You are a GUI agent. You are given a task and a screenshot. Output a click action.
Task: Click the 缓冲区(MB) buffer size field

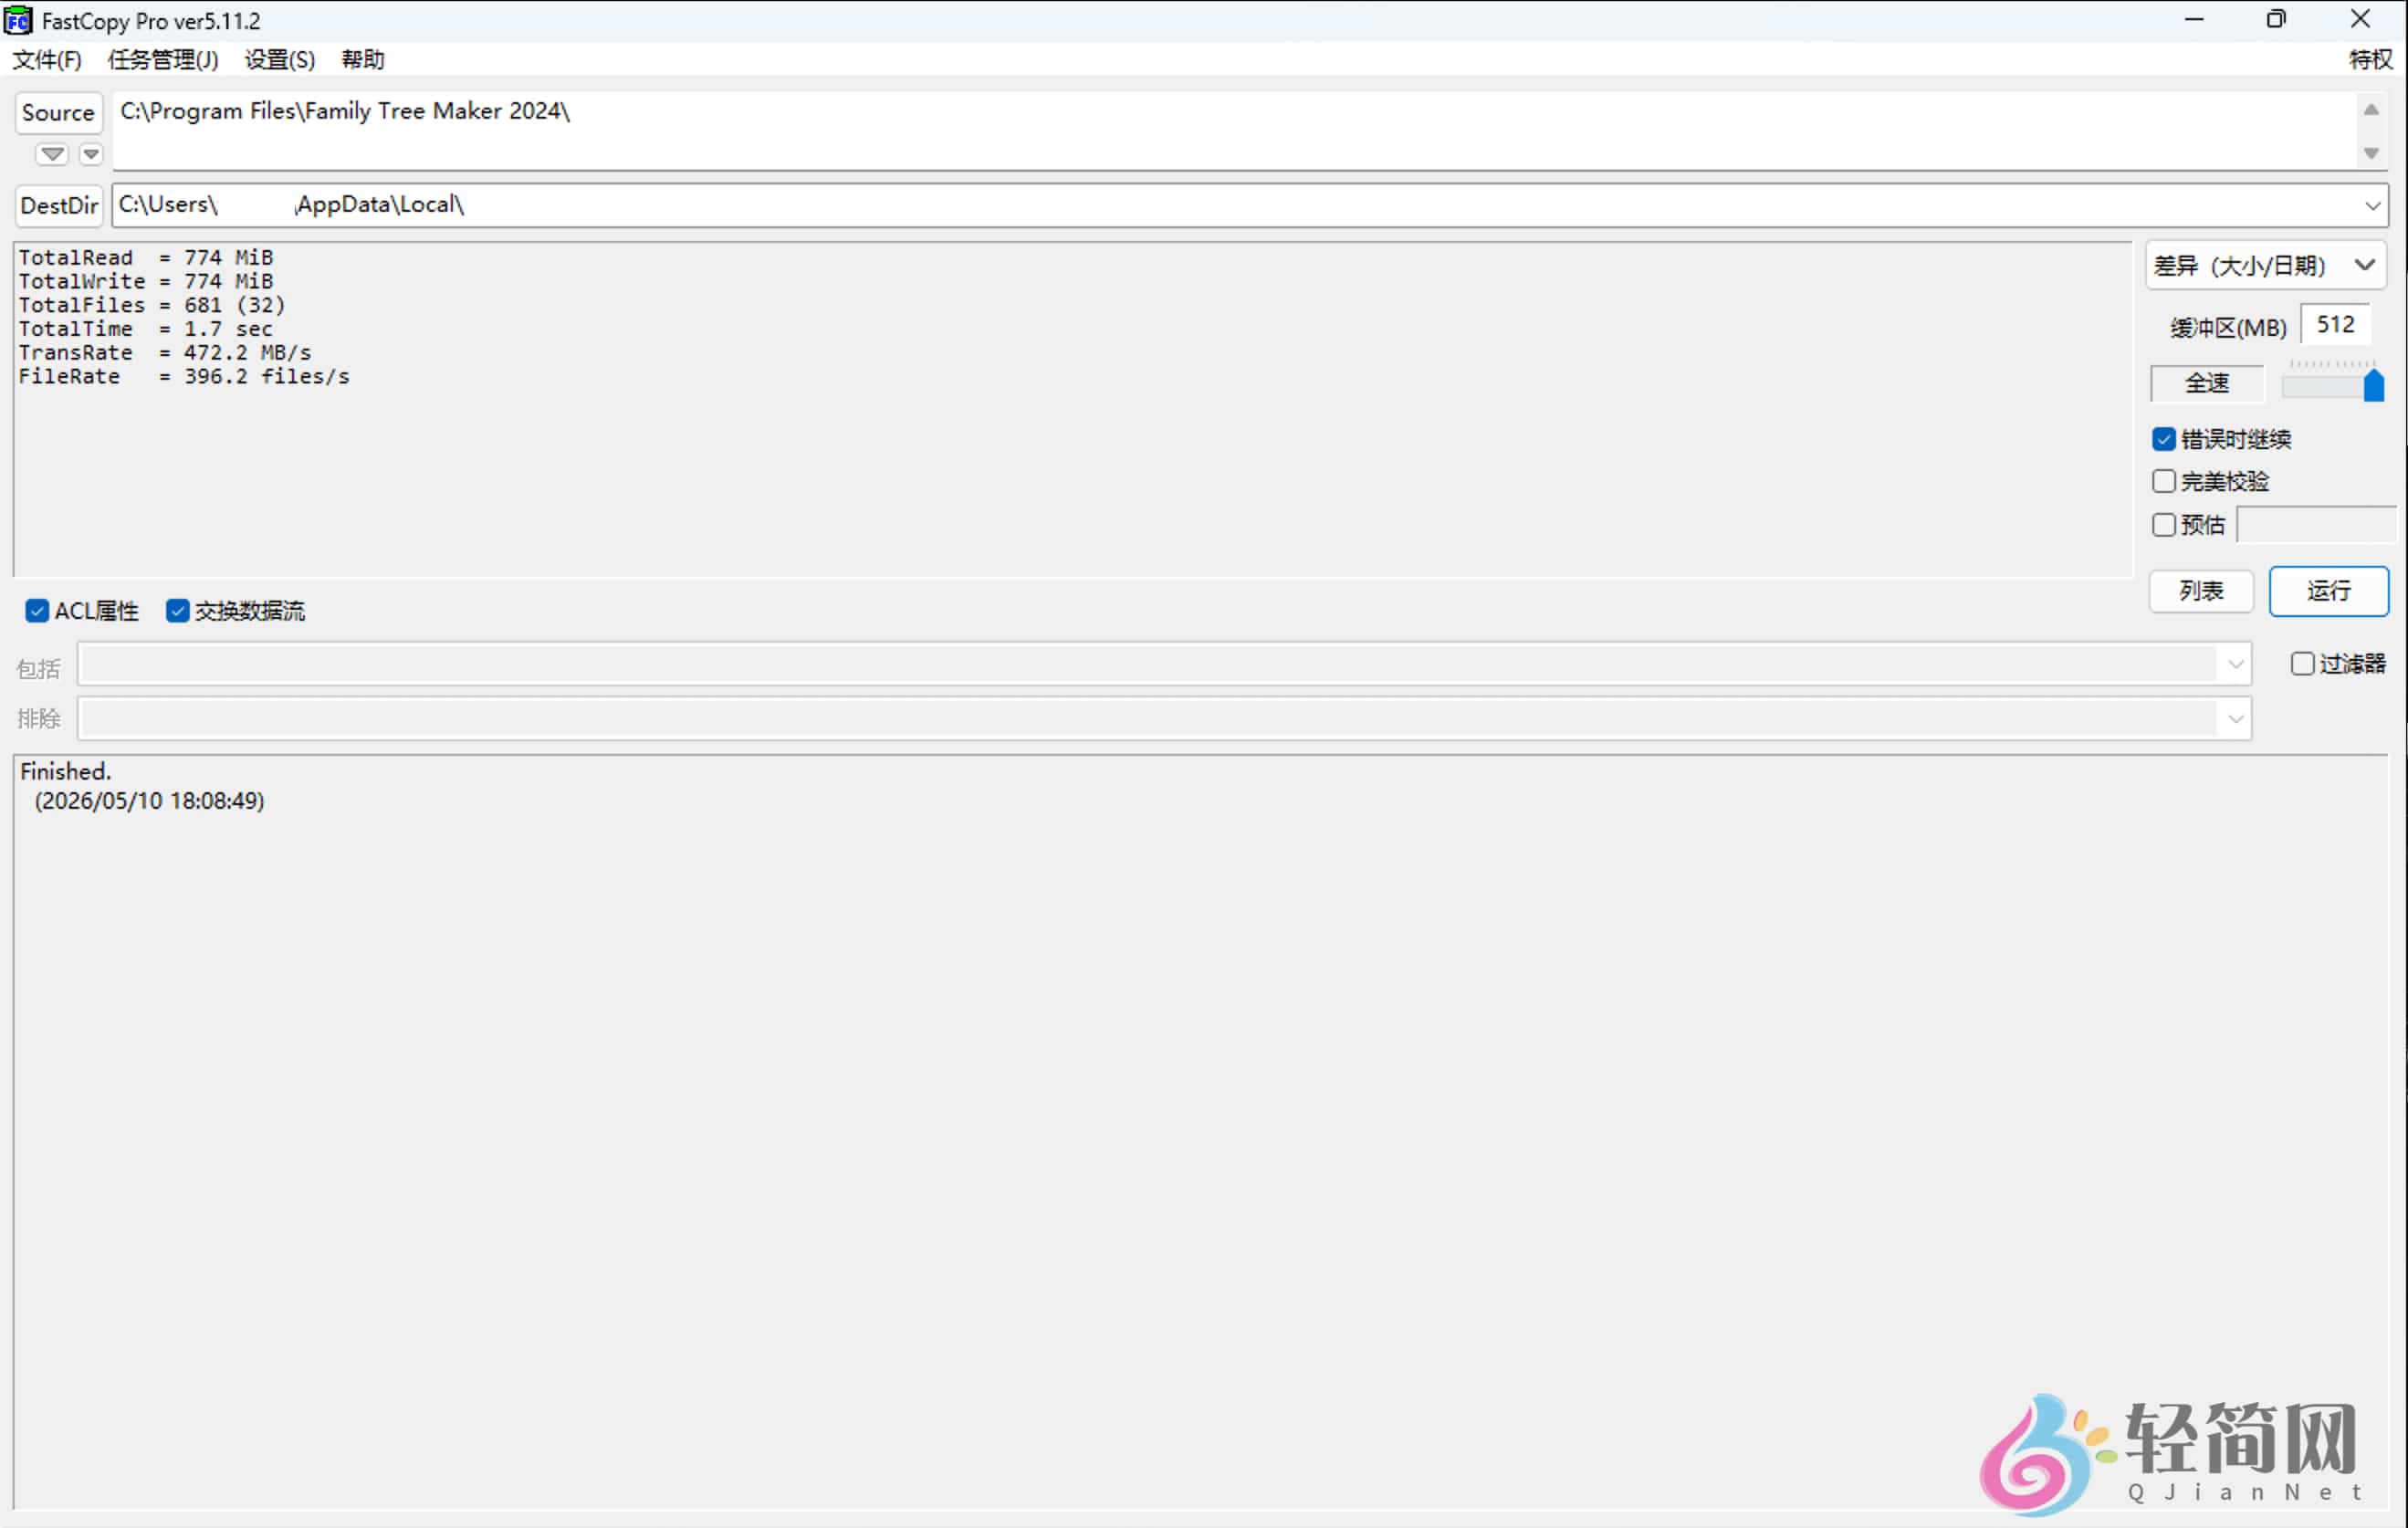2336,325
